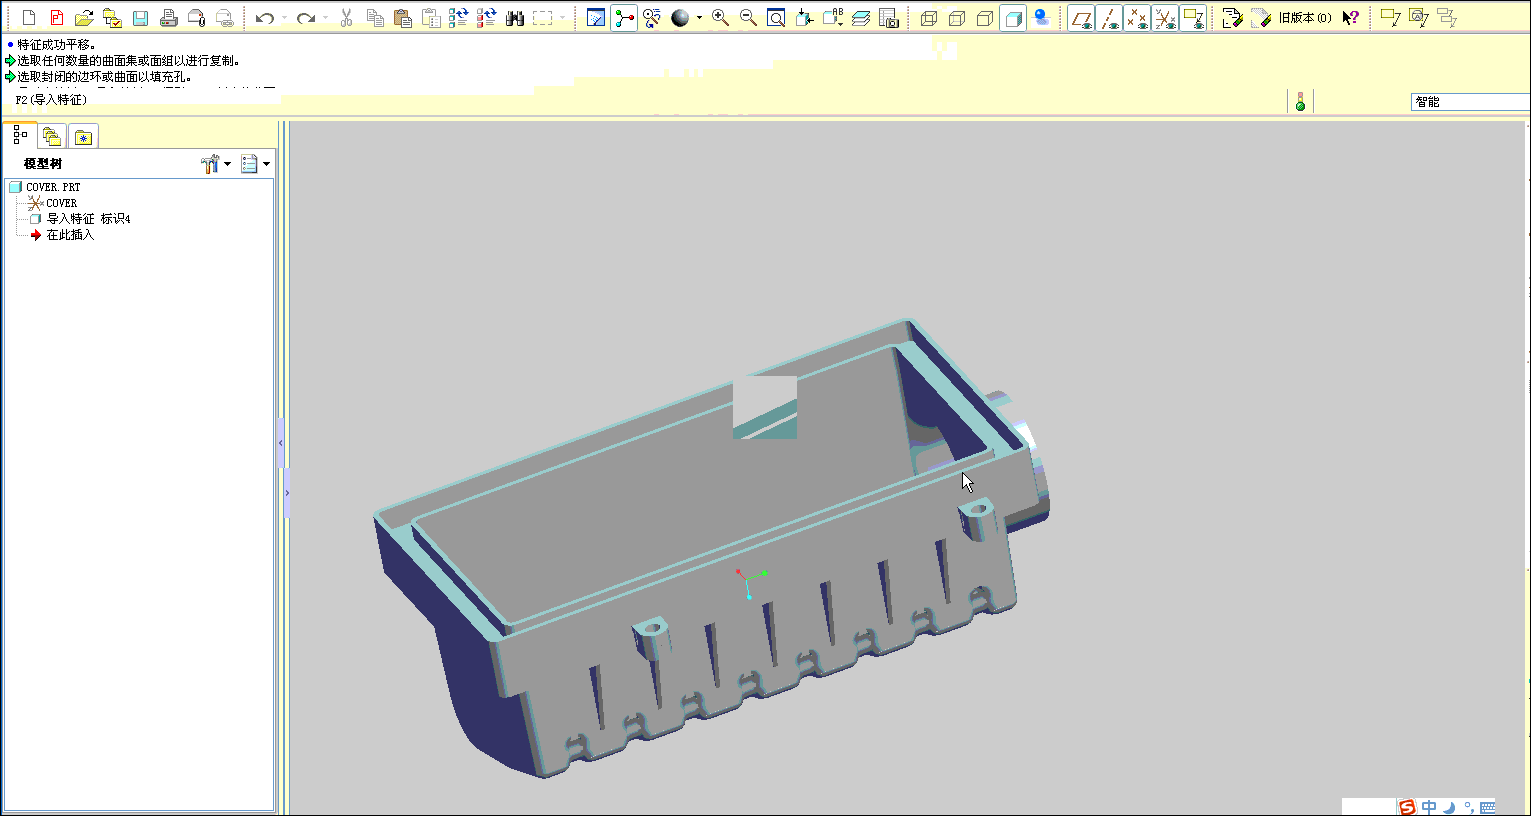Toggle the Spin Center display
This screenshot has width=1531, height=816.
click(624, 18)
